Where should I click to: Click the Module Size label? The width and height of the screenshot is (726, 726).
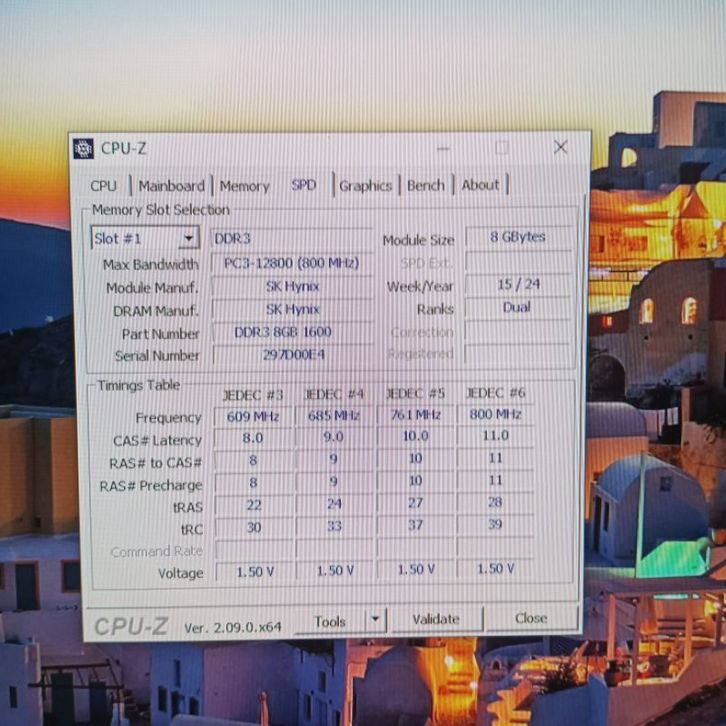pyautogui.click(x=418, y=240)
